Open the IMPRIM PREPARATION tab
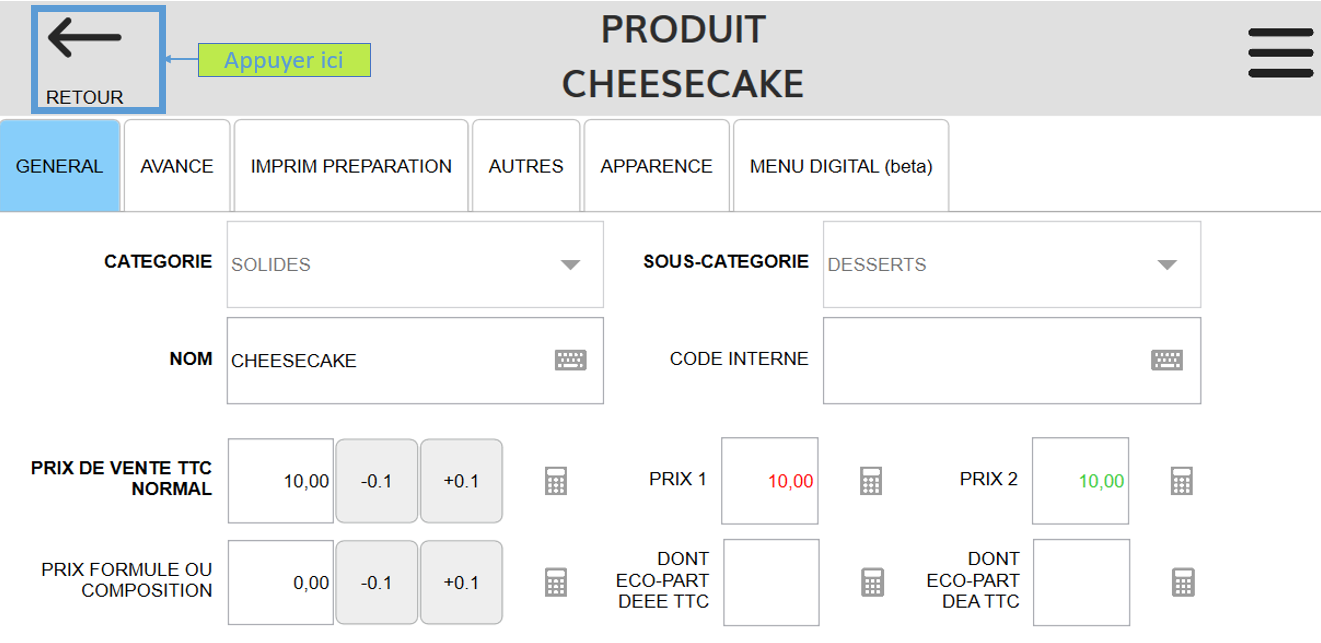Screen dimensions: 1321x643 point(351,166)
